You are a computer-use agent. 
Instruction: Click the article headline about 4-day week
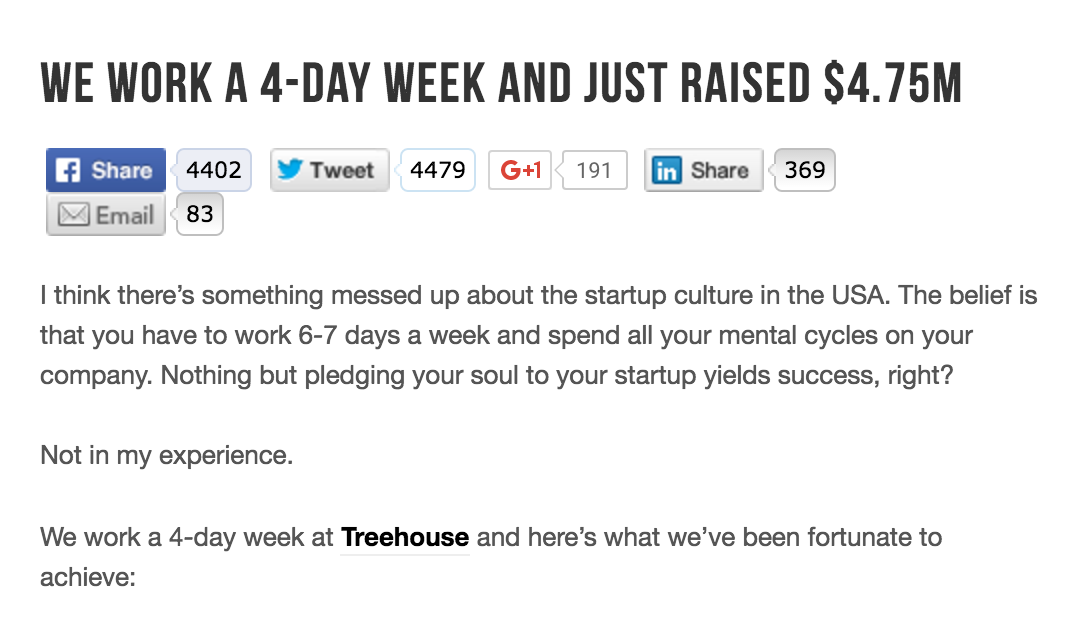point(502,83)
